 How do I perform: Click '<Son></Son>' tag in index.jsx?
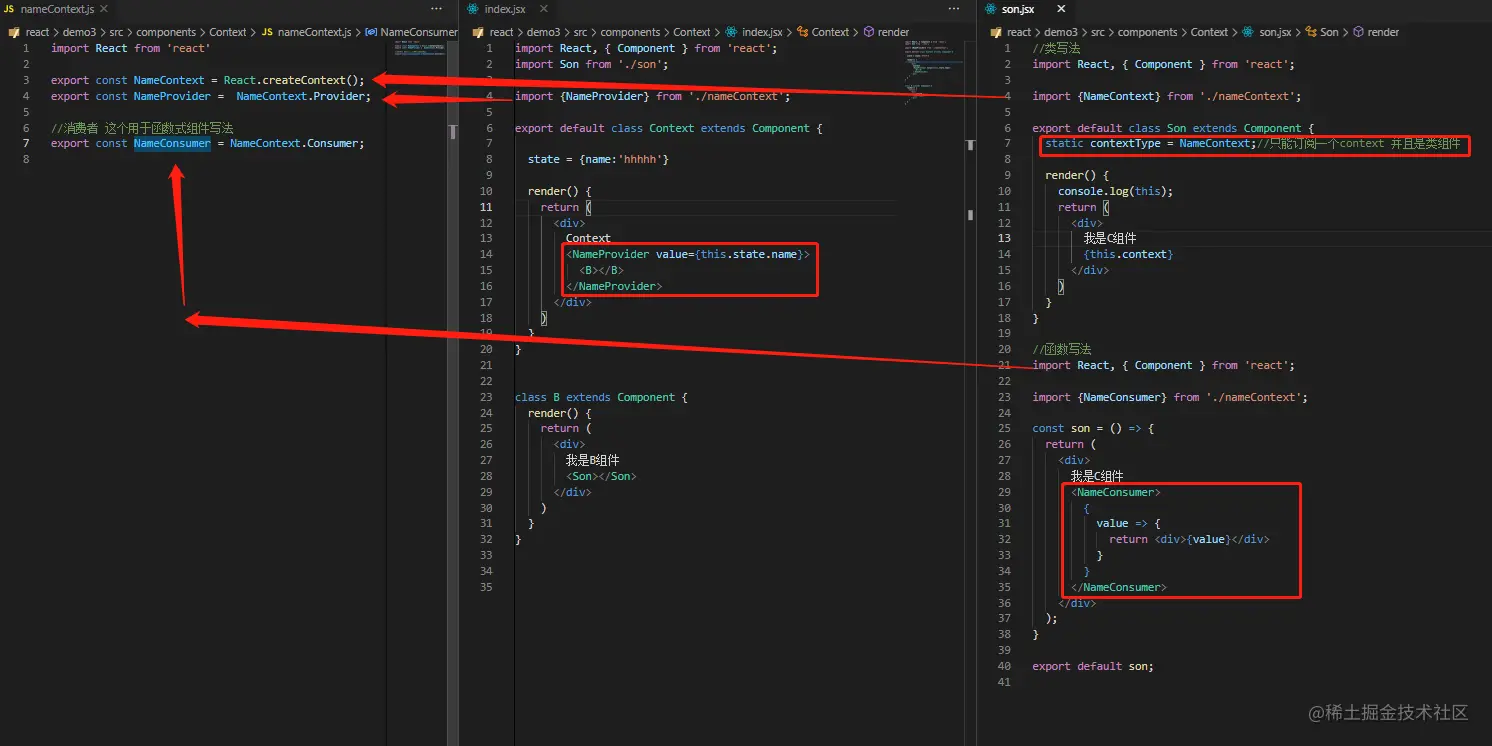(x=601, y=476)
